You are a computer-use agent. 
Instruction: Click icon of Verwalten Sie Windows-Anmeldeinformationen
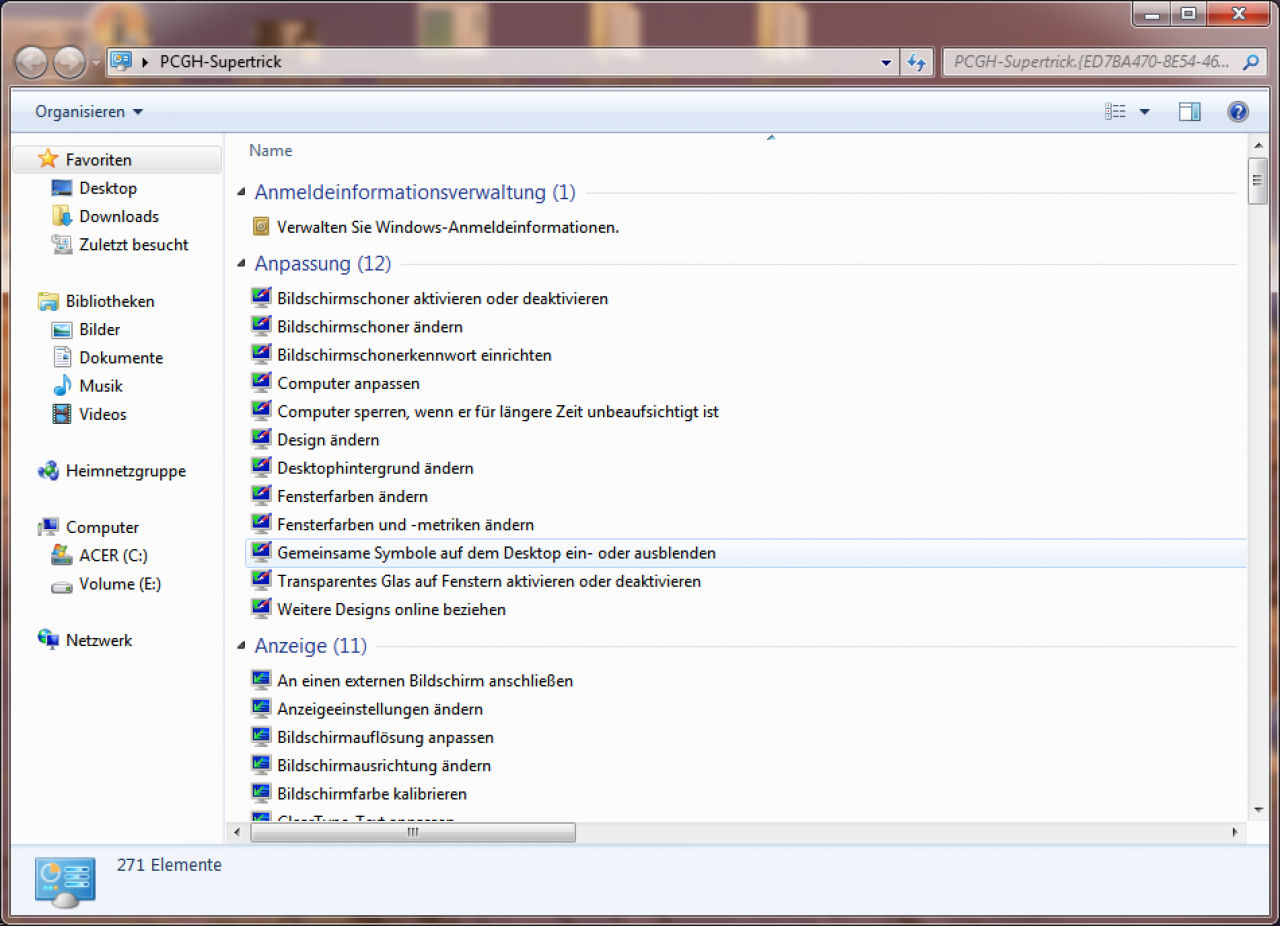(x=261, y=227)
